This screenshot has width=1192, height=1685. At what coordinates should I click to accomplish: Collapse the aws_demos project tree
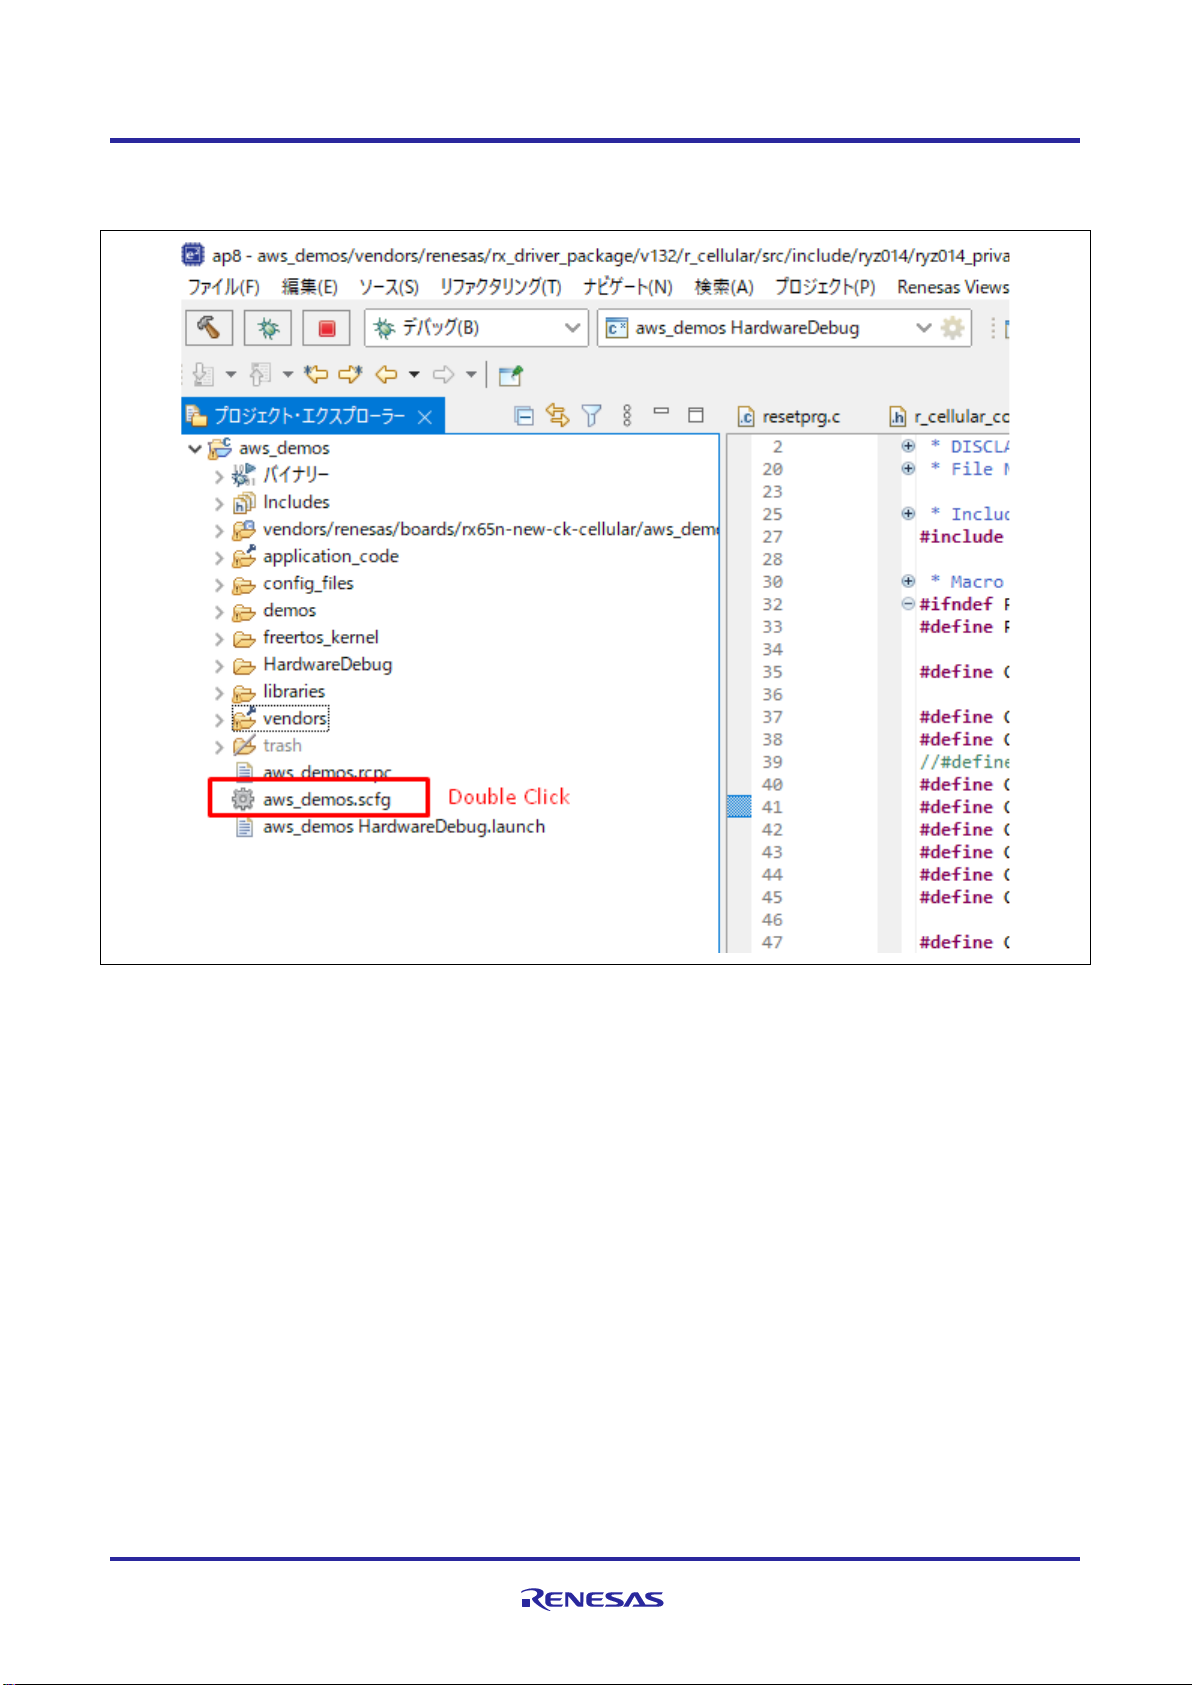[195, 449]
